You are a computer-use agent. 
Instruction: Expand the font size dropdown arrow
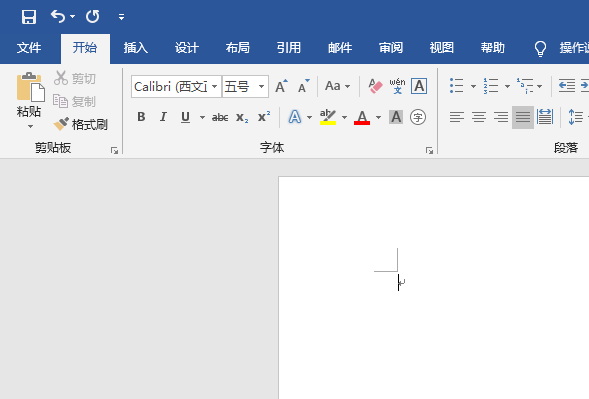(261, 87)
